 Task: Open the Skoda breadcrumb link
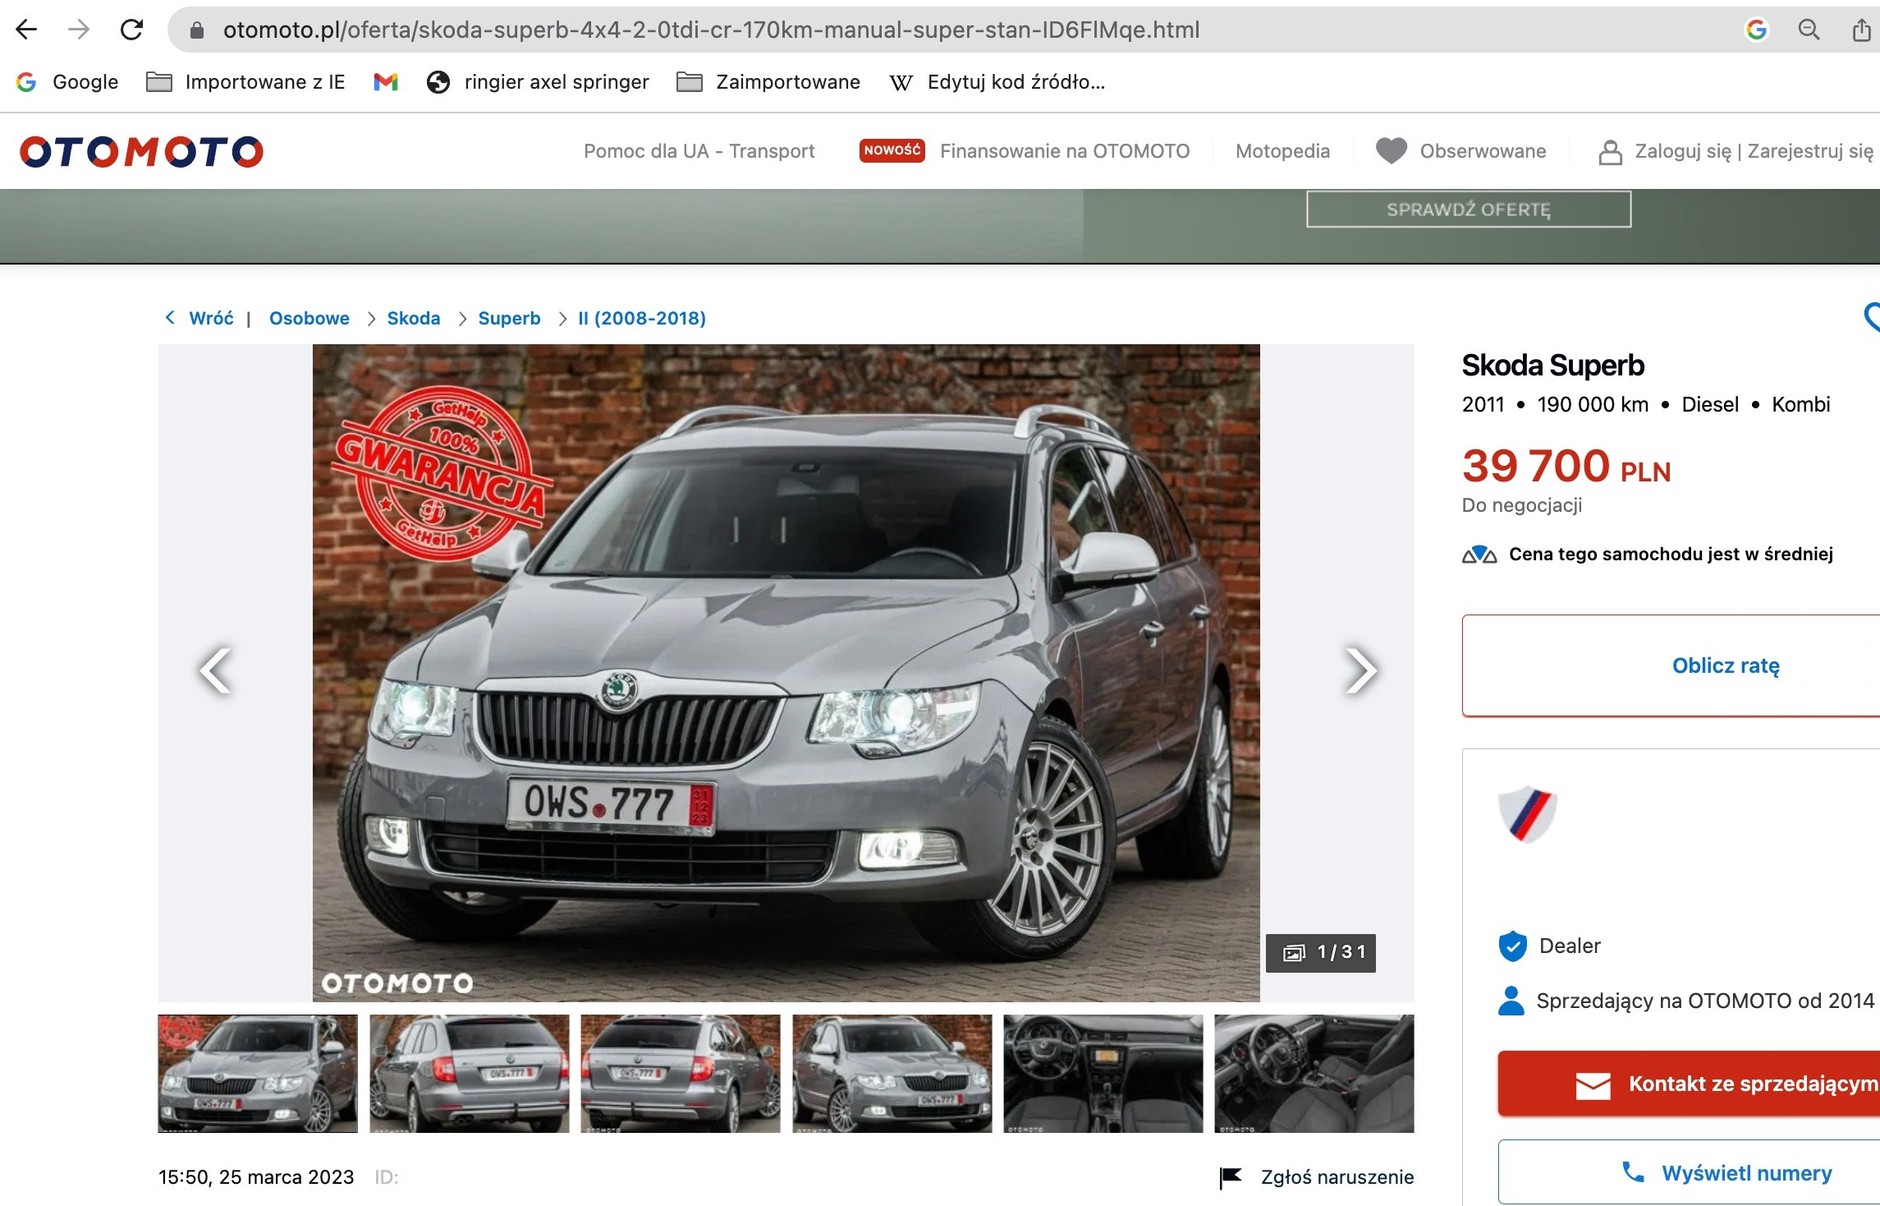(413, 318)
